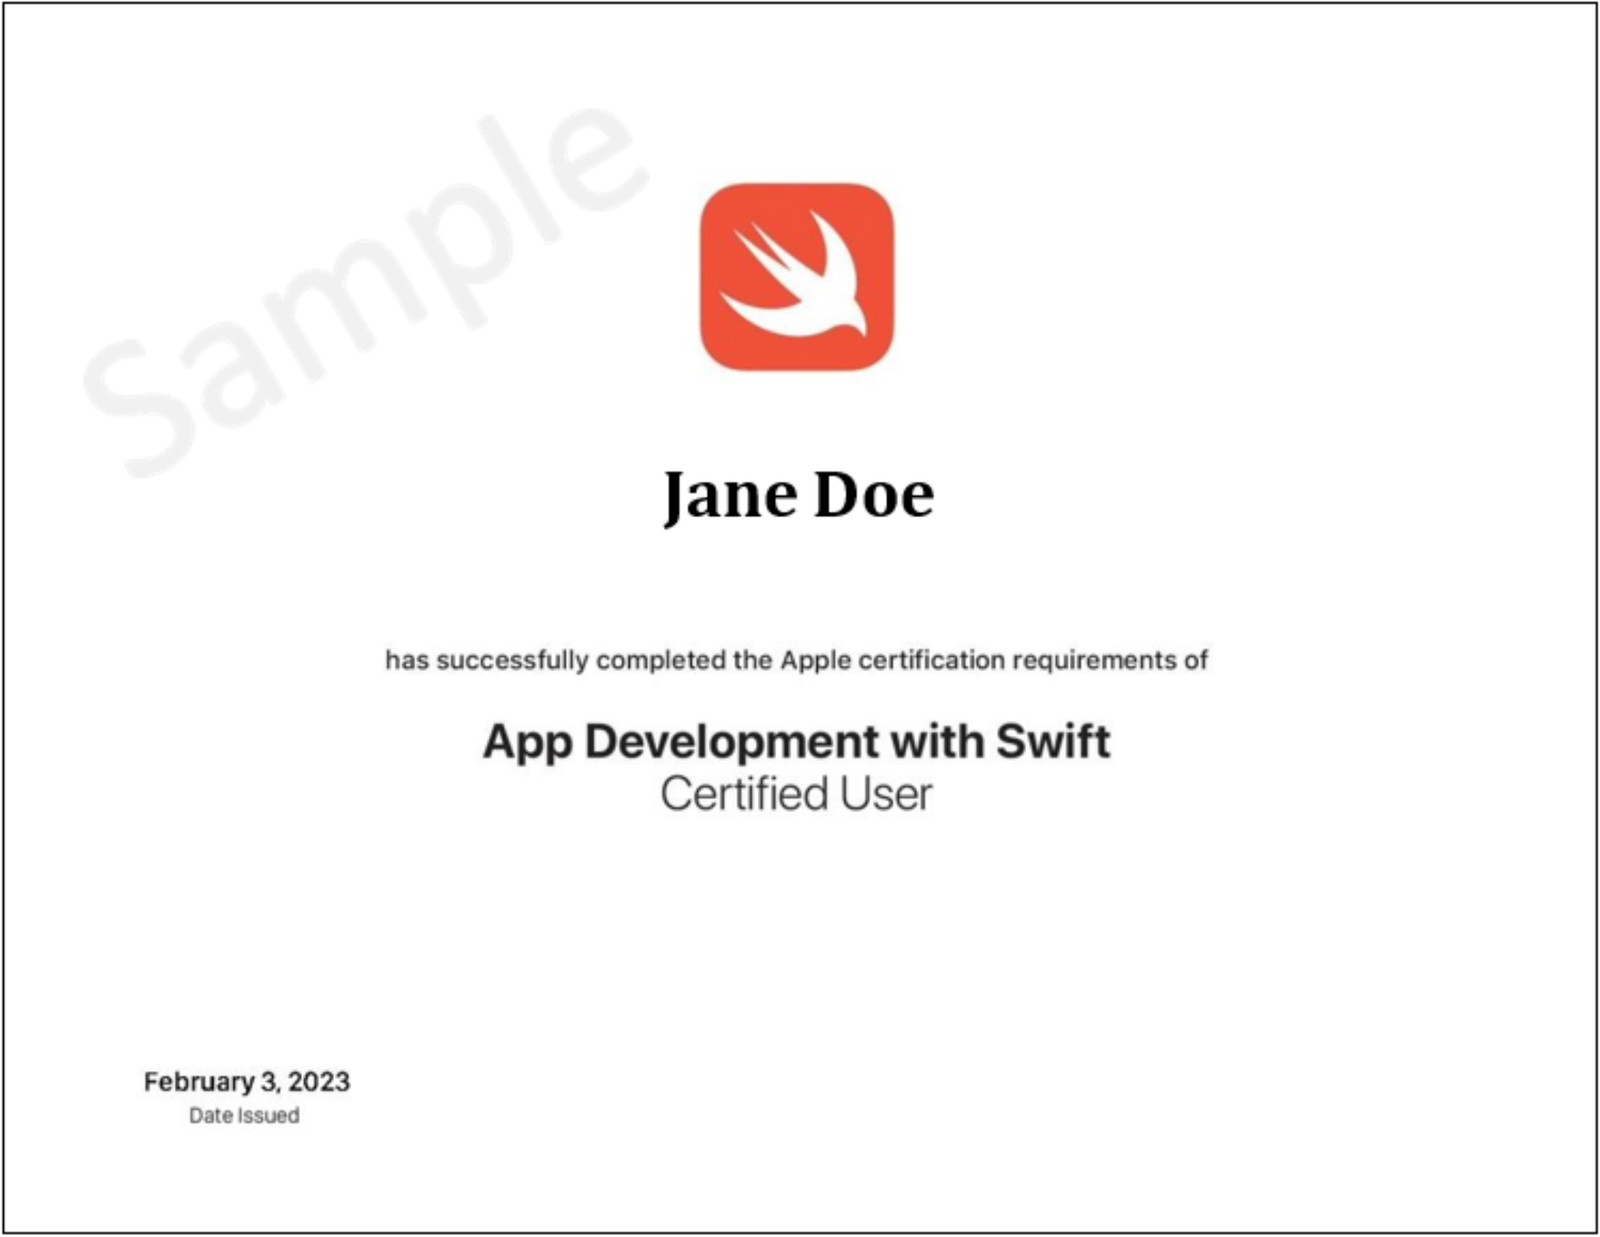
Task: Click the Certified User subtitle
Action: (796, 795)
